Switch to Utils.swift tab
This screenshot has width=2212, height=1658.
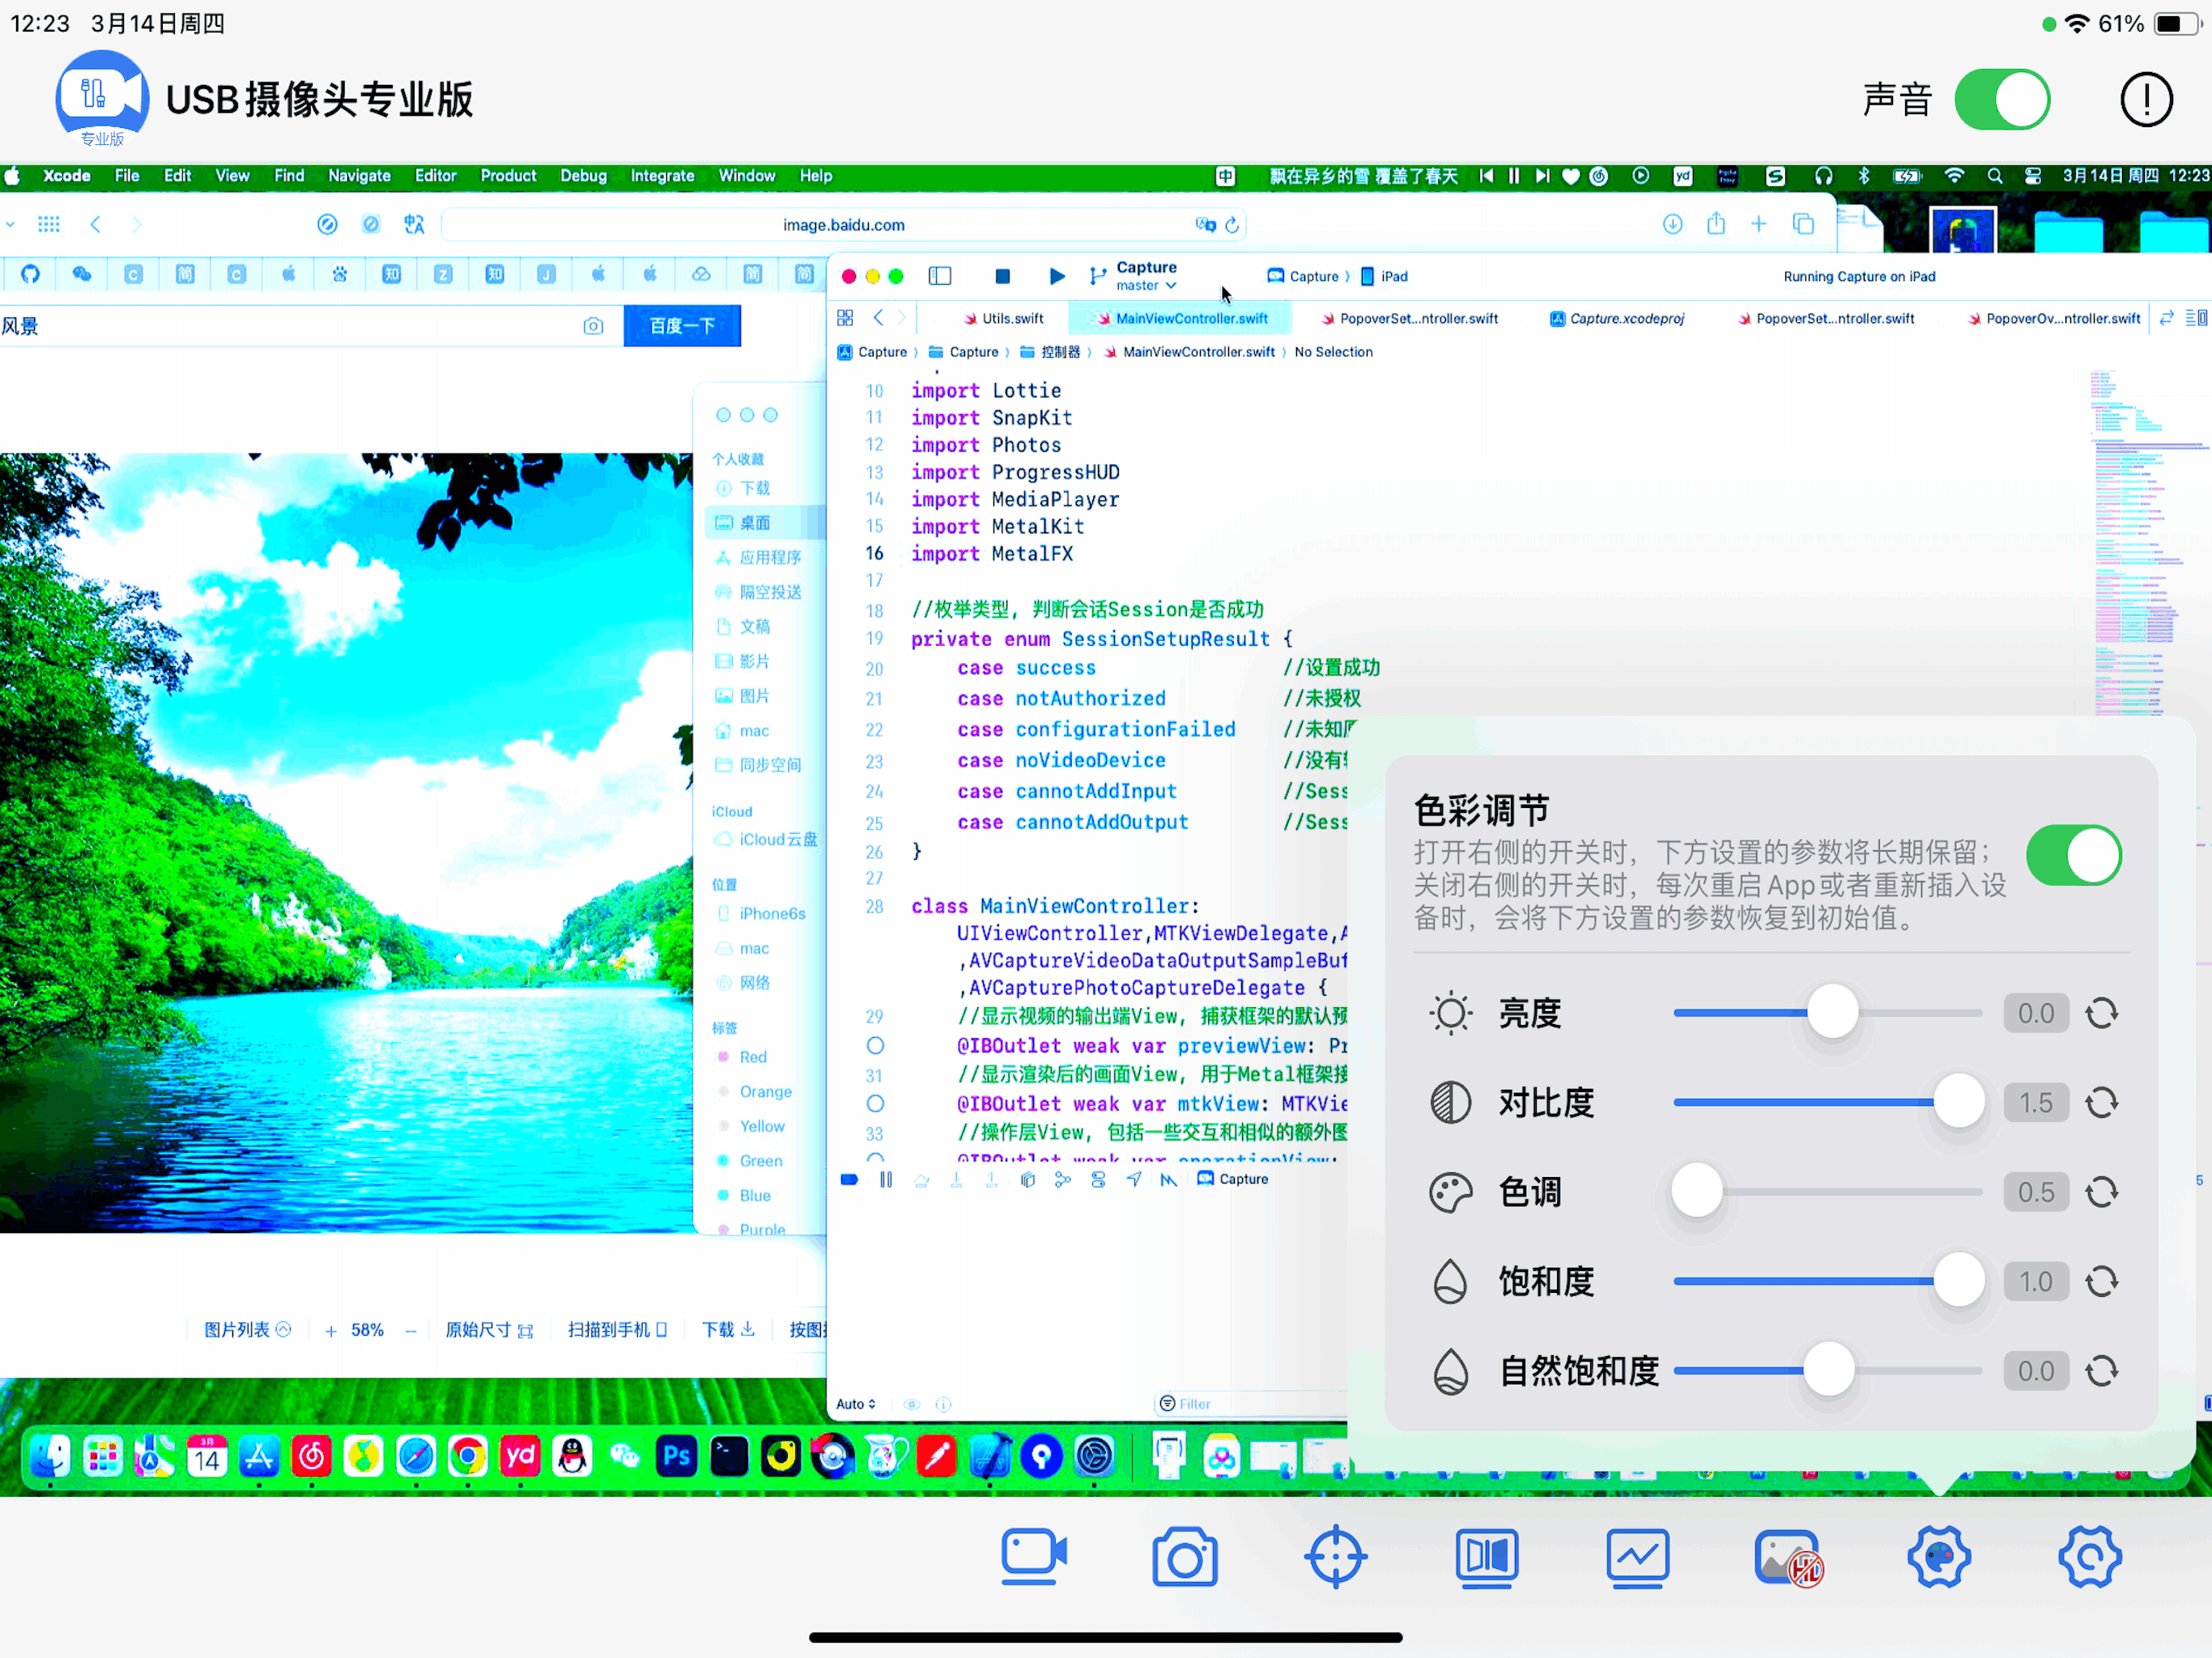(1003, 318)
